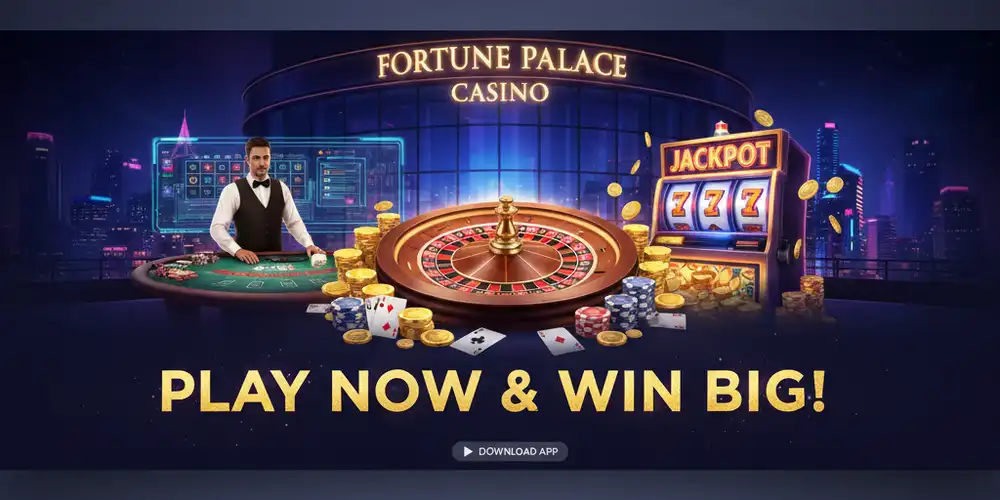Click the coin tray of slot machine
The image size is (1000, 500).
point(714,286)
